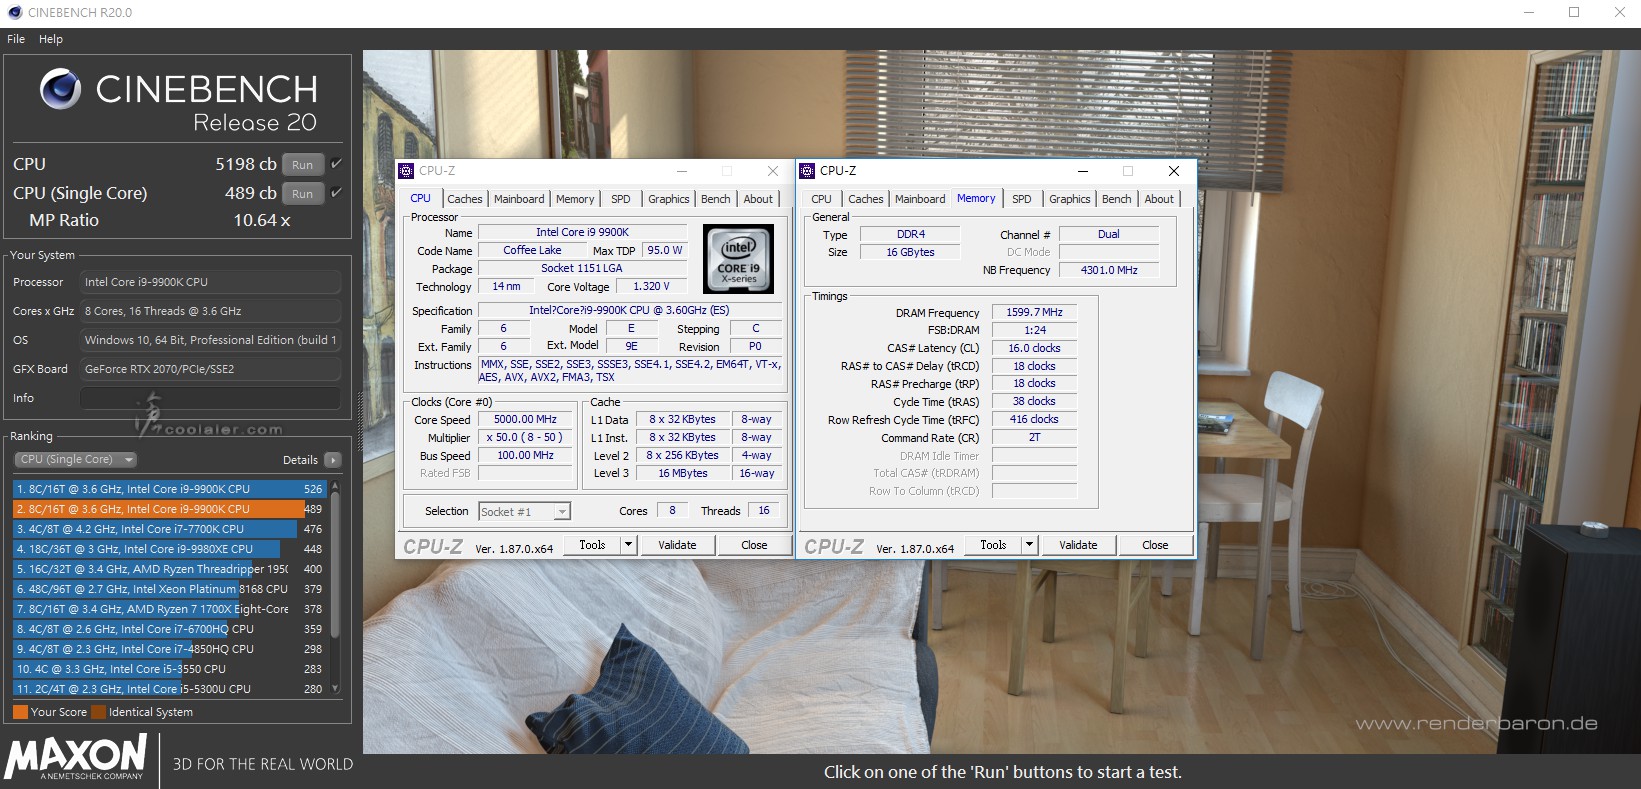Select About tab in right CPU-Z window
This screenshot has width=1641, height=789.
pyautogui.click(x=1160, y=199)
